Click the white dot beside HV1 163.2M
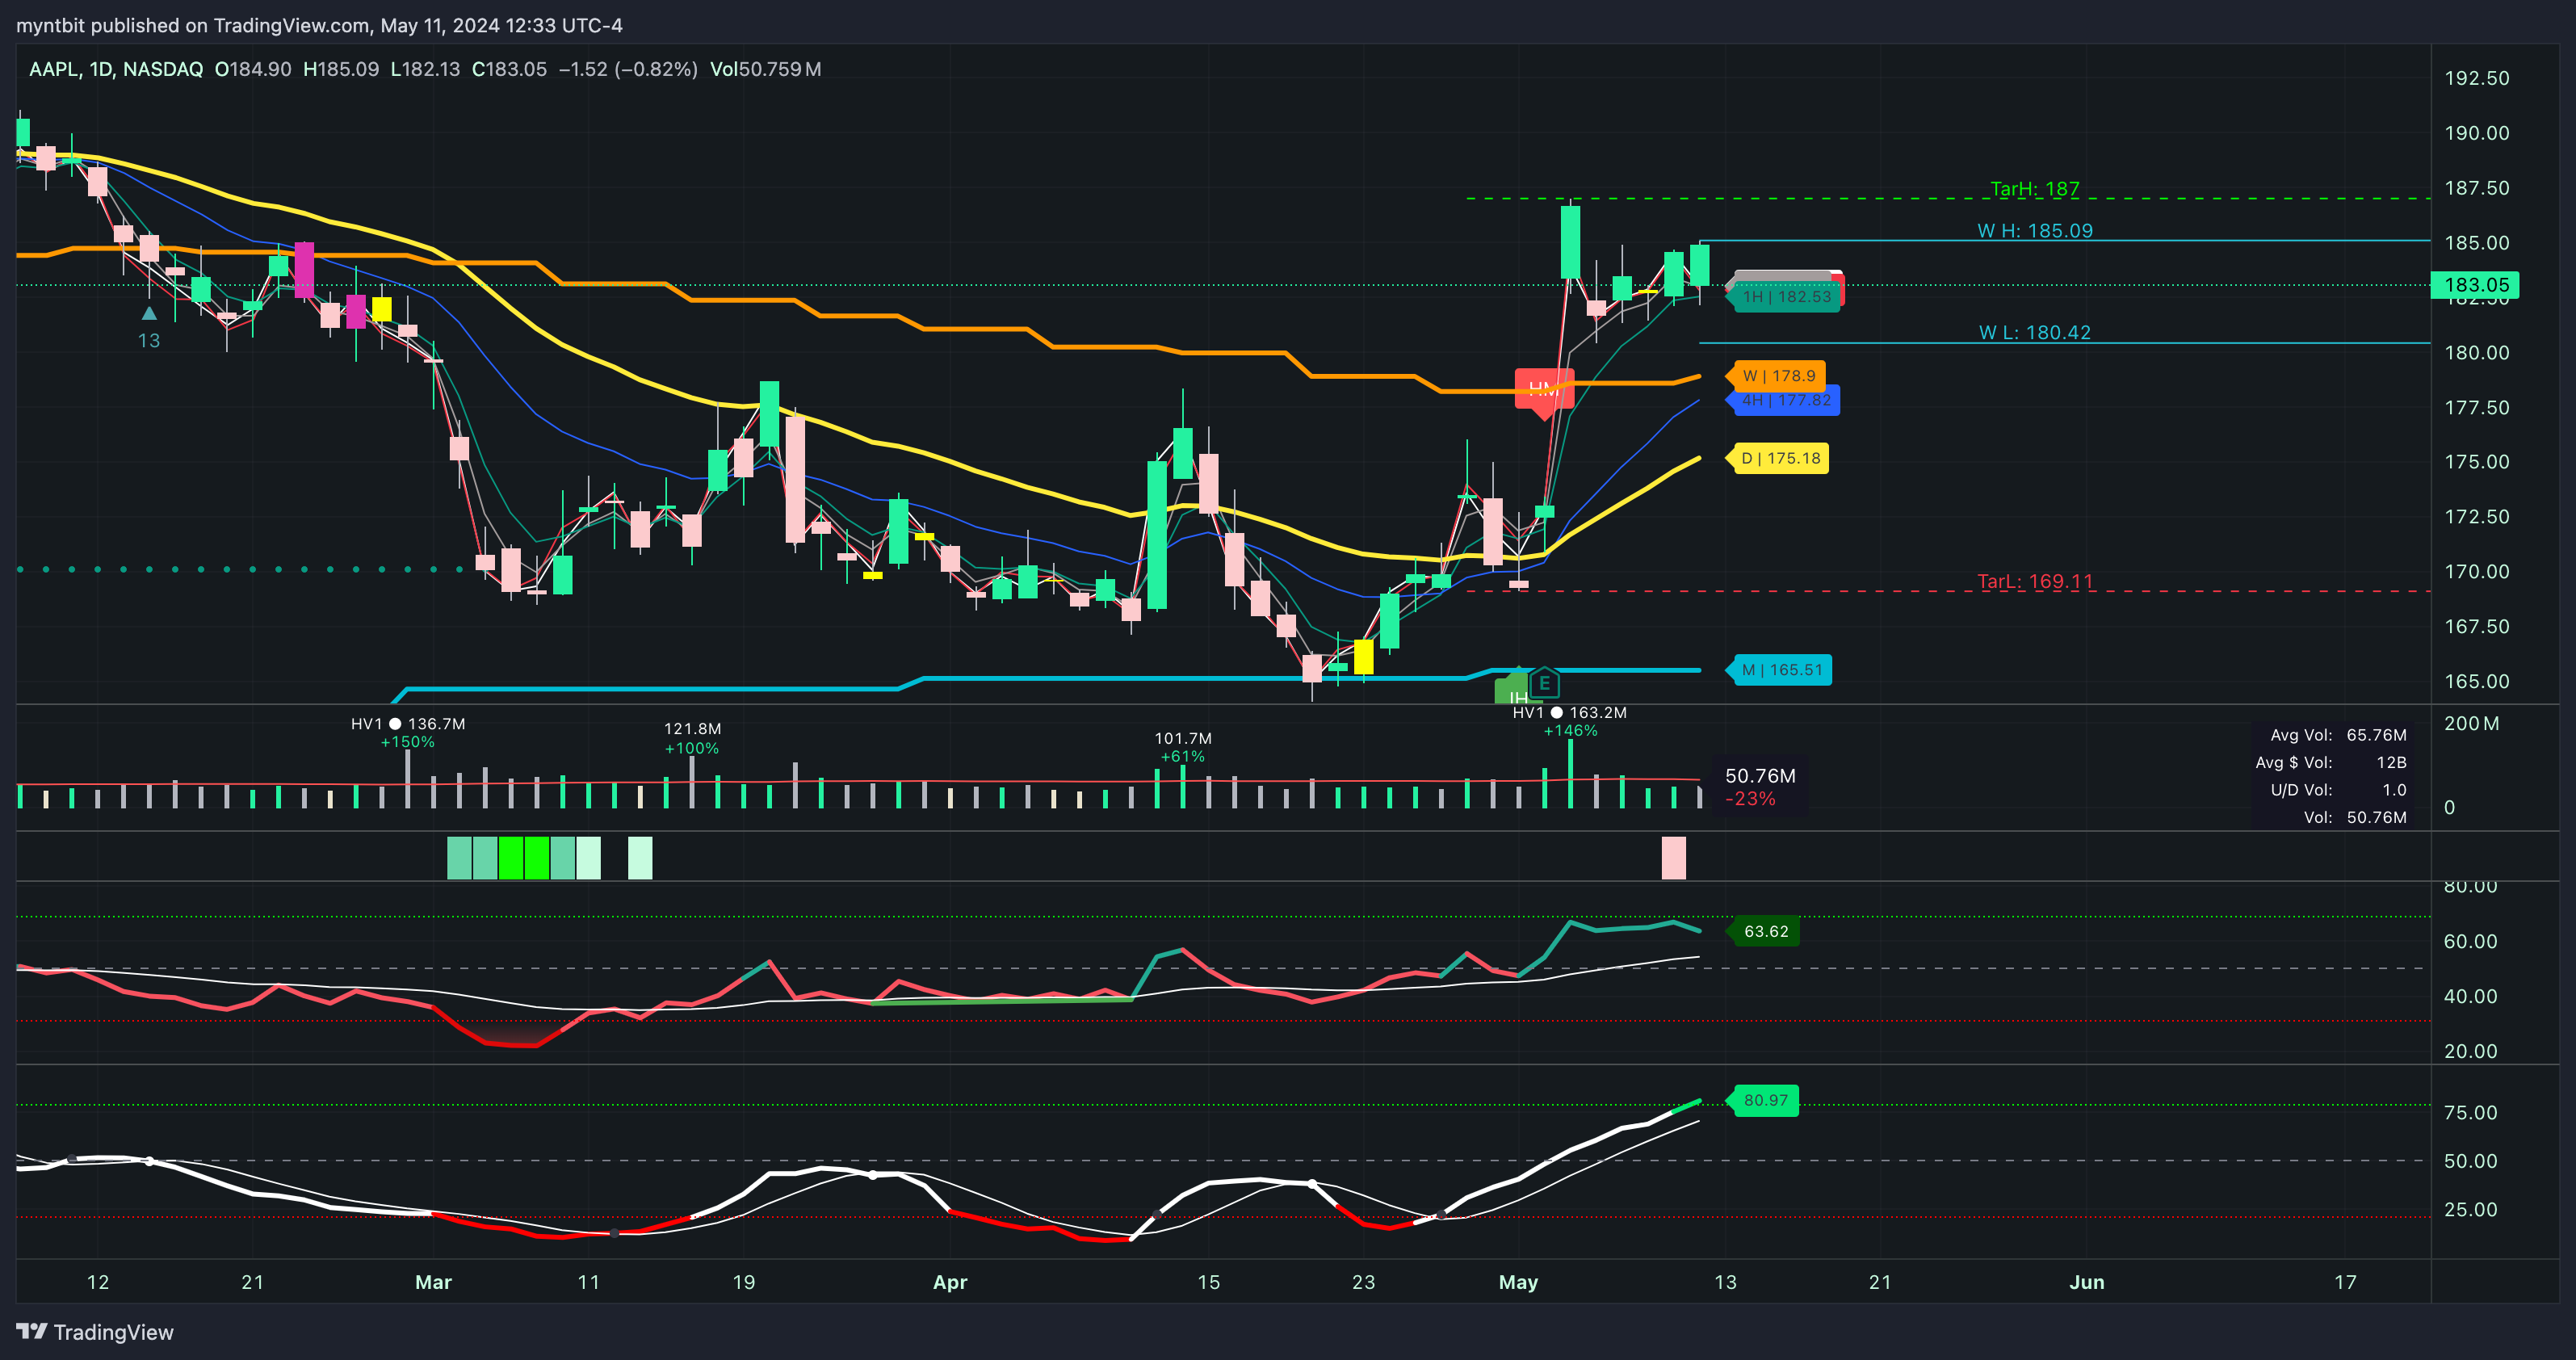This screenshot has width=2576, height=1360. pyautogui.click(x=1557, y=713)
